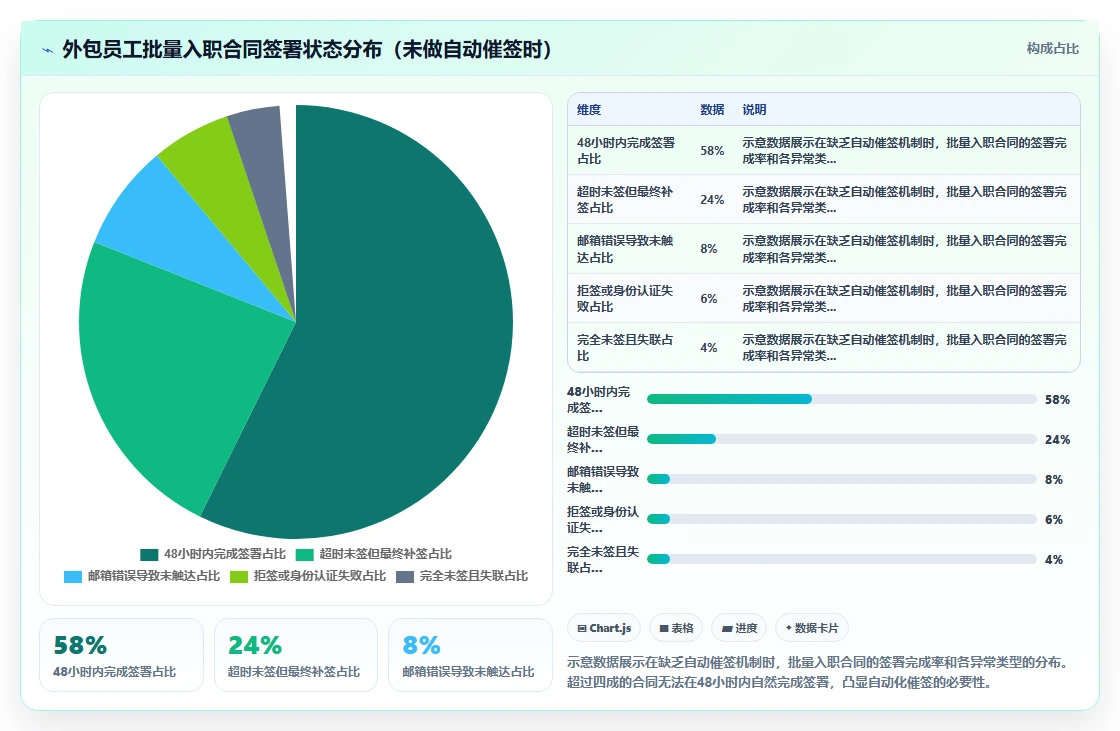The height and width of the screenshot is (731, 1120).
Task: Click the first row description text
Action: coord(904,151)
